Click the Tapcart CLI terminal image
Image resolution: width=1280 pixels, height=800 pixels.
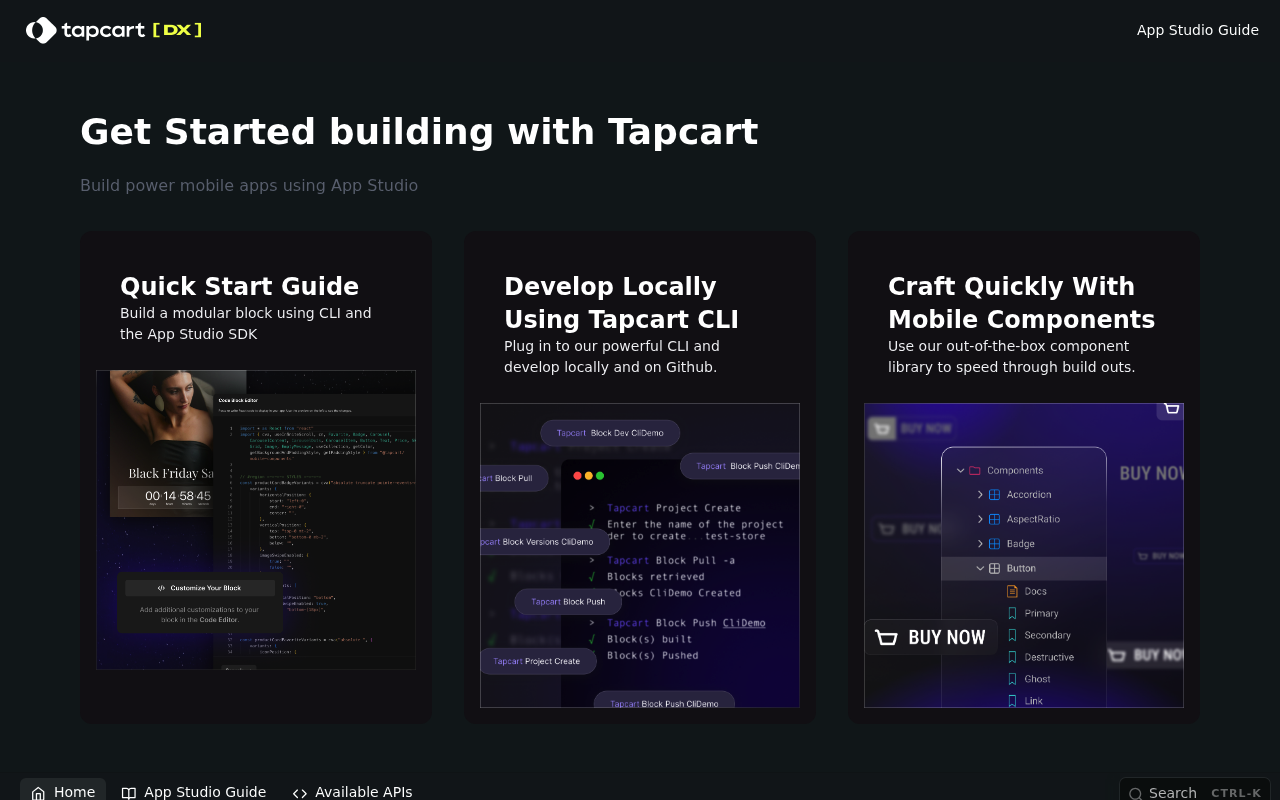[x=640, y=555]
